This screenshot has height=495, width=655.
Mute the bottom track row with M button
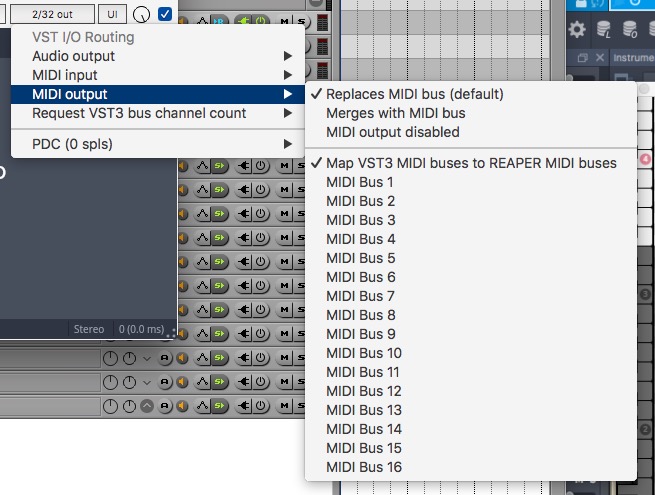284,406
